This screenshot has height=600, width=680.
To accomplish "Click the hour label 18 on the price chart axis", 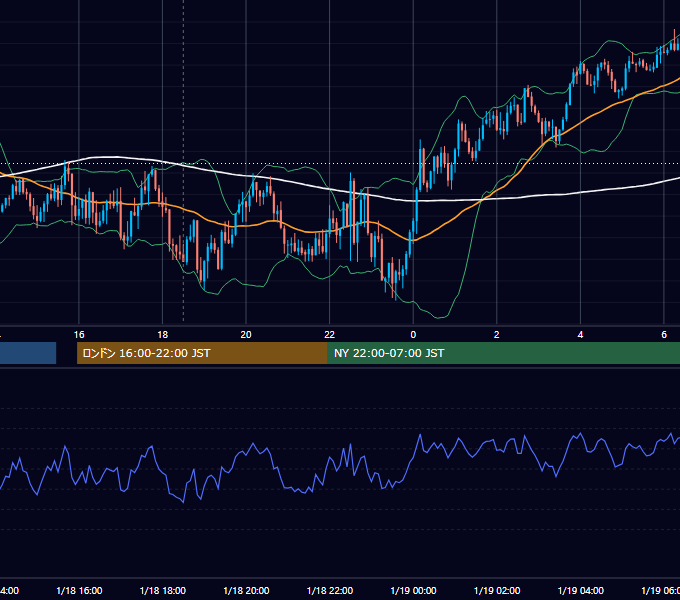I will coord(163,335).
